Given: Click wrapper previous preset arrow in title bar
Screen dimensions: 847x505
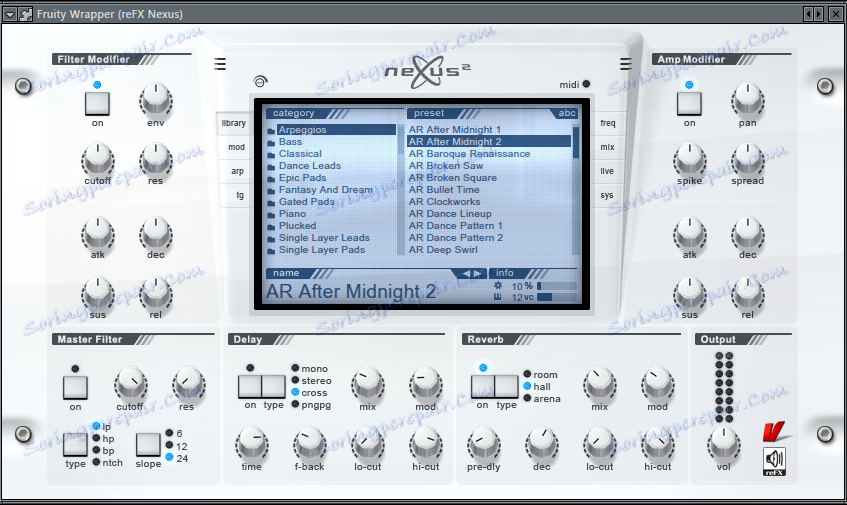Looking at the screenshot, I should pyautogui.click(x=808, y=14).
